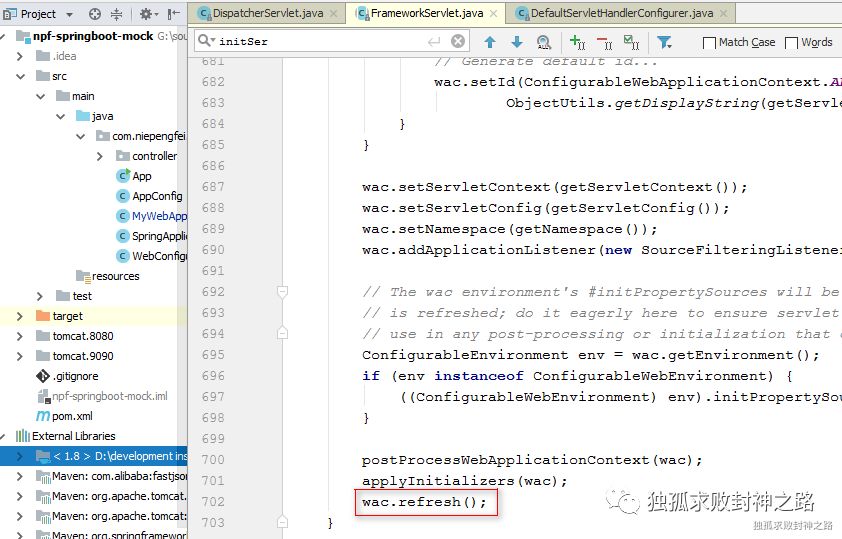
Task: Close the DispatcherServlet.java tab
Action: [333, 13]
